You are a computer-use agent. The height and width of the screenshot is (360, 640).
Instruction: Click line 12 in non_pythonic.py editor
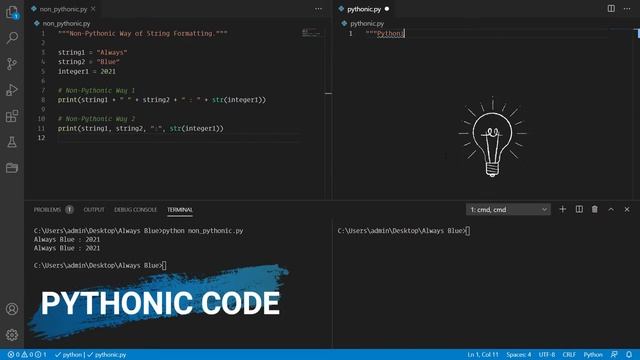point(180,138)
